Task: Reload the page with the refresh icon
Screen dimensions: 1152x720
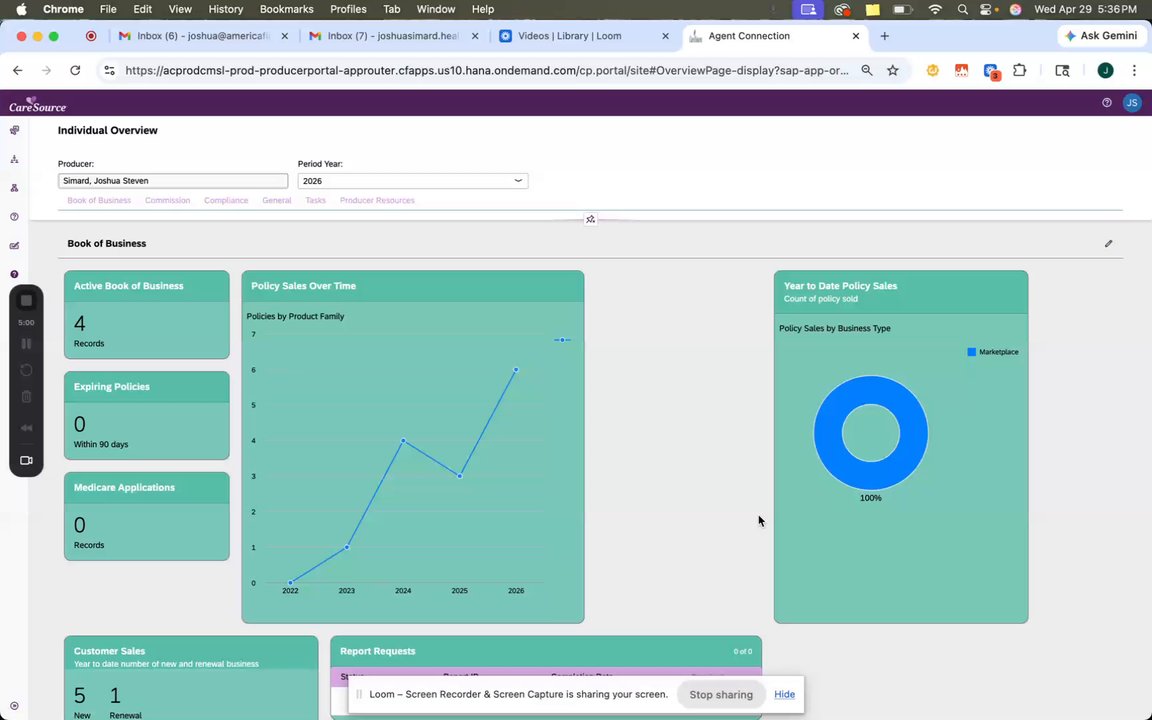Action: (x=75, y=71)
